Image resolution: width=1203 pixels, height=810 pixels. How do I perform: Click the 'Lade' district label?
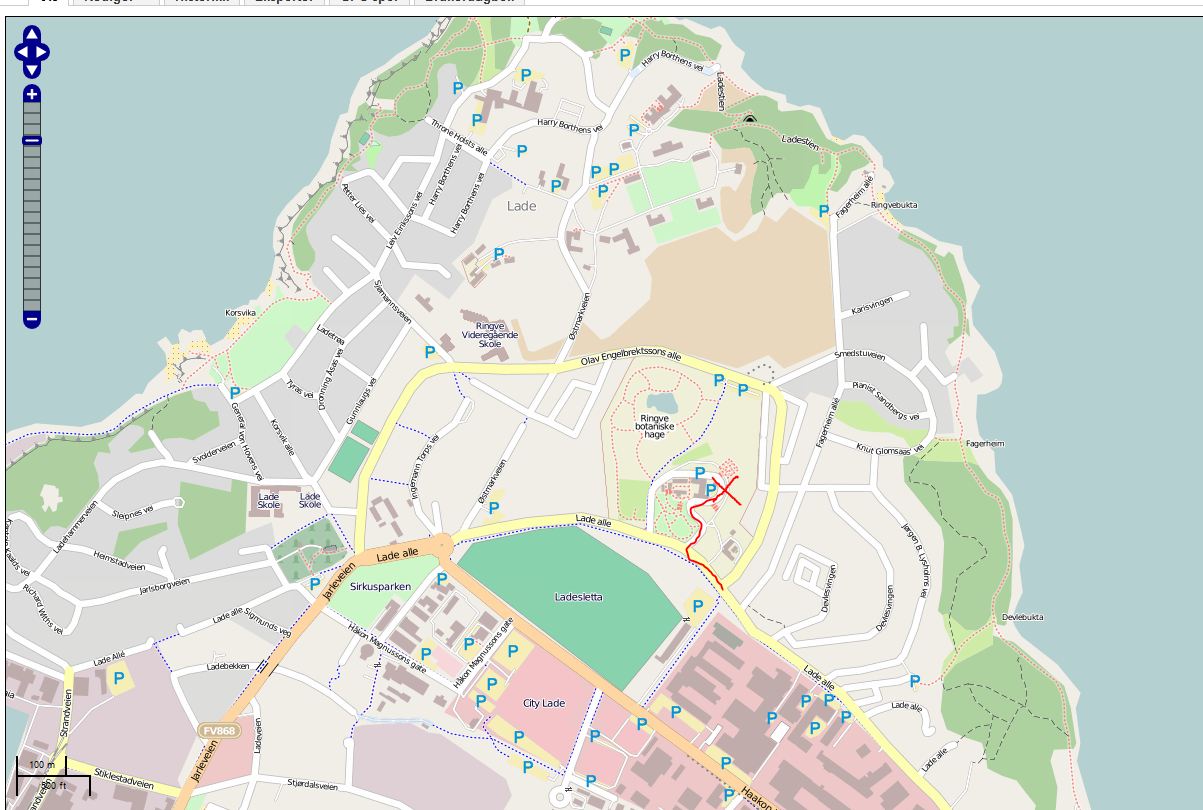(x=522, y=206)
